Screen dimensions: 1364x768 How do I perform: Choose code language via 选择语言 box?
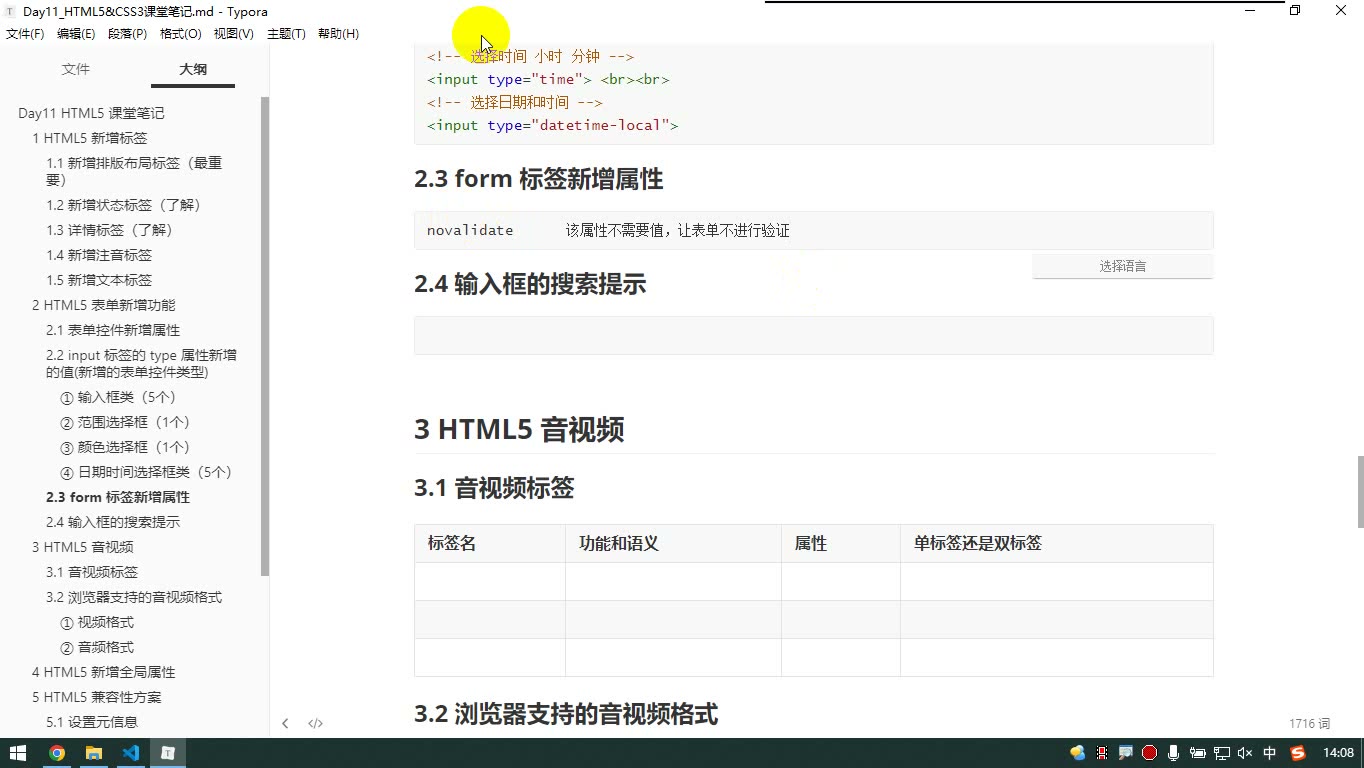tap(1122, 266)
